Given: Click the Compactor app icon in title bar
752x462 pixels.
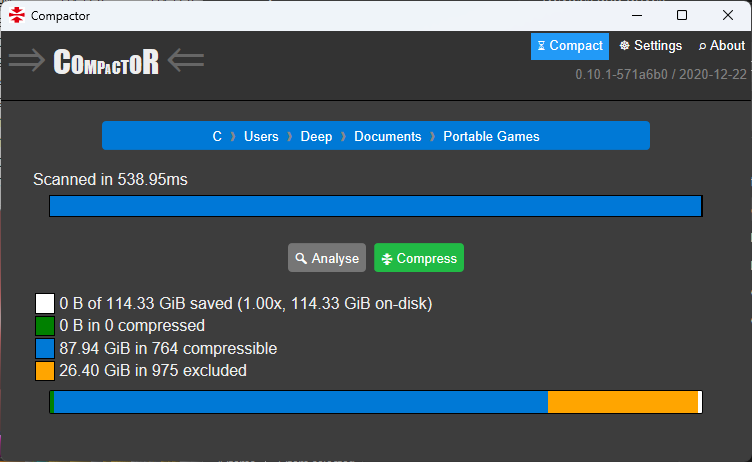Looking at the screenshot, I should 16,15.
